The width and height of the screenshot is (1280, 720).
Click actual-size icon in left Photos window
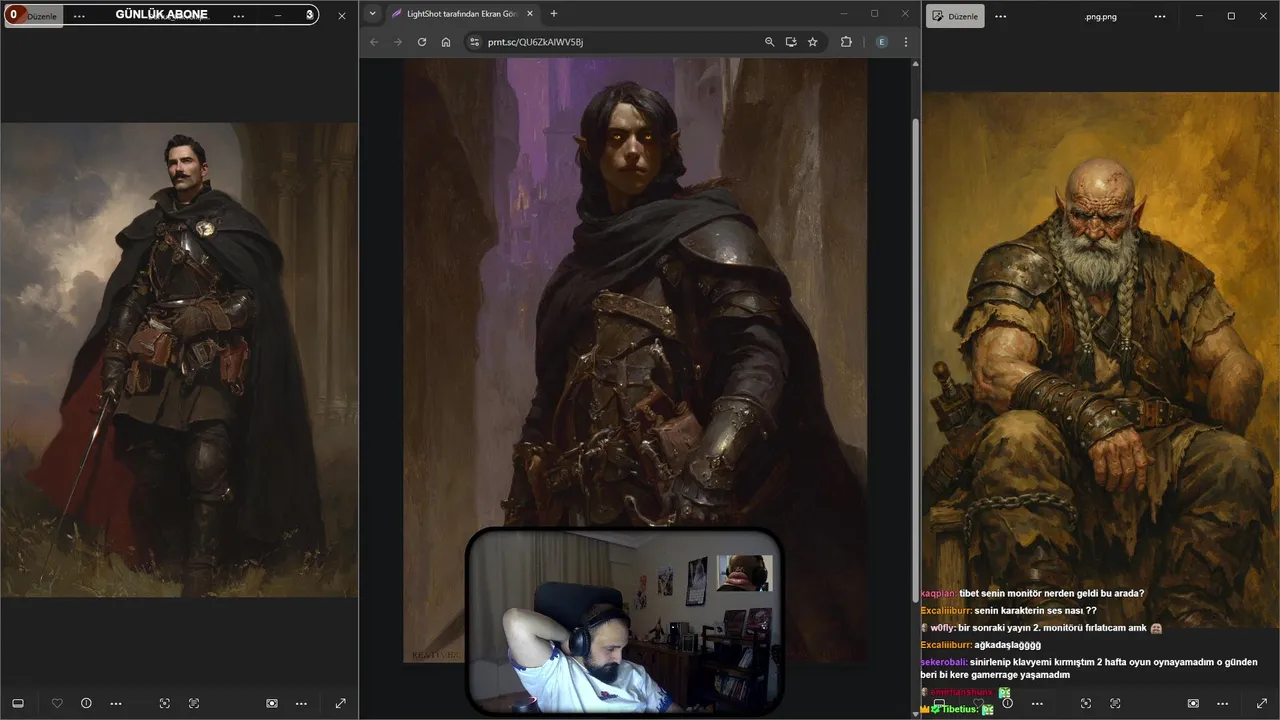click(194, 703)
